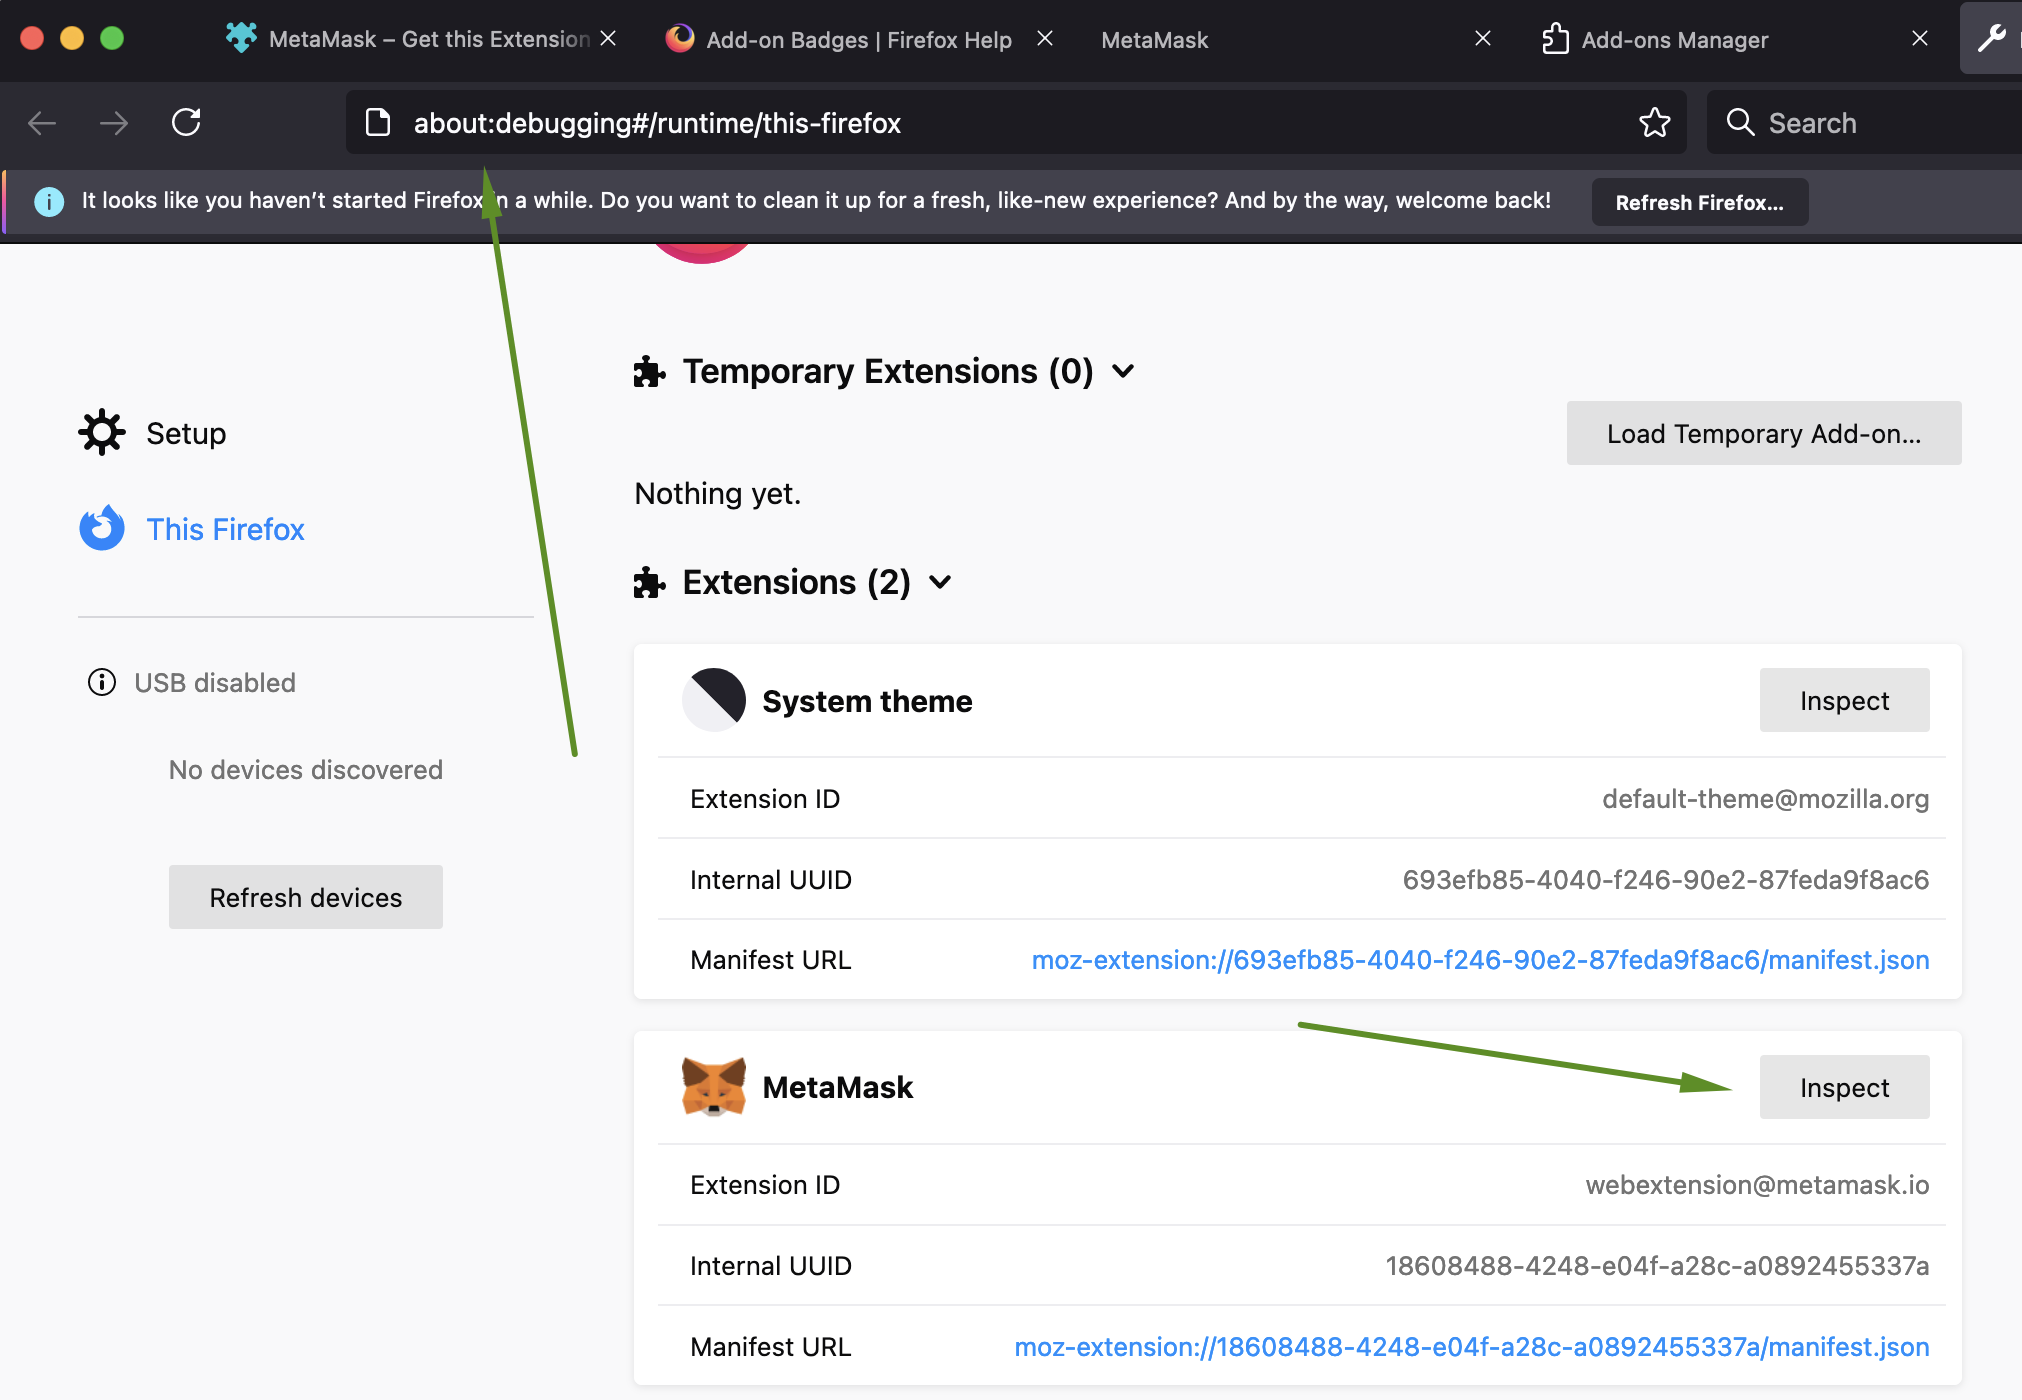
Task: Close the MetaMask Get this Extension tab
Action: [608, 39]
